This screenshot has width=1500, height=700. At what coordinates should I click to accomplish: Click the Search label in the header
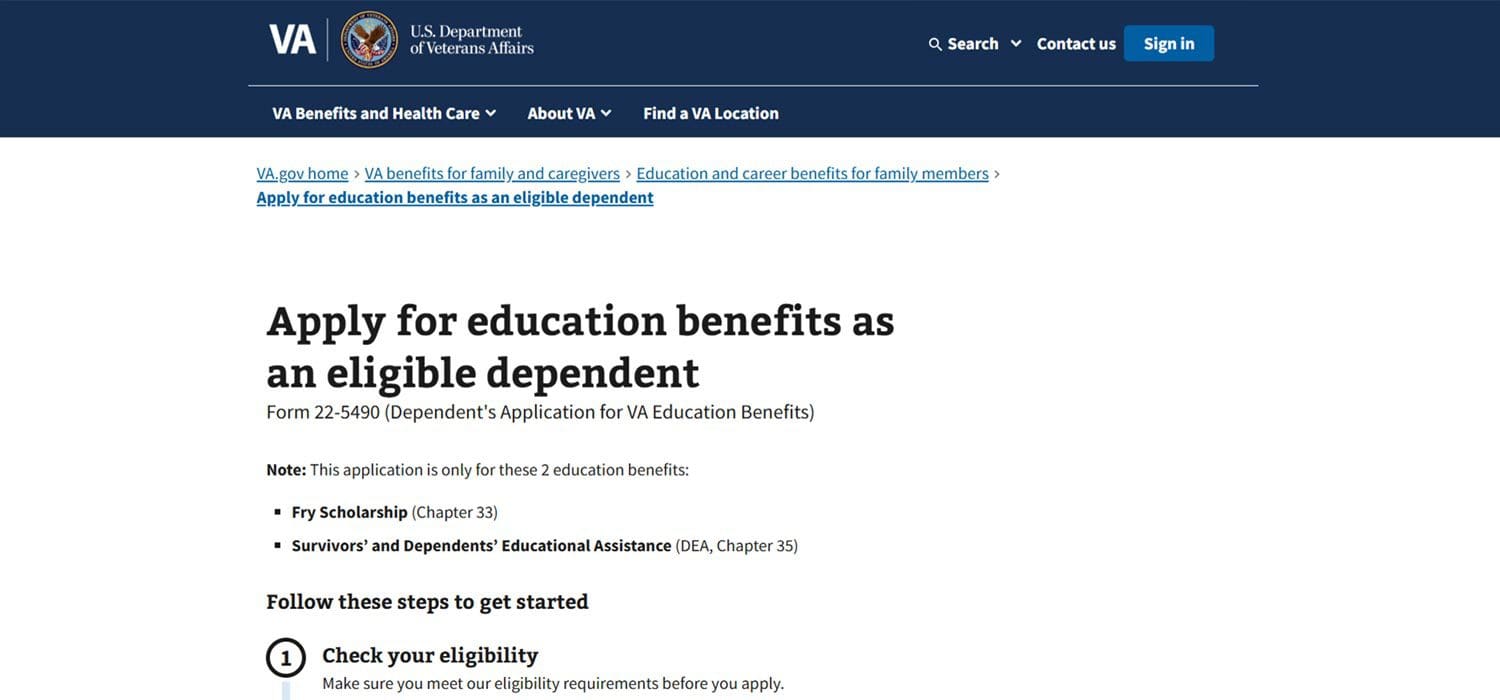973,44
